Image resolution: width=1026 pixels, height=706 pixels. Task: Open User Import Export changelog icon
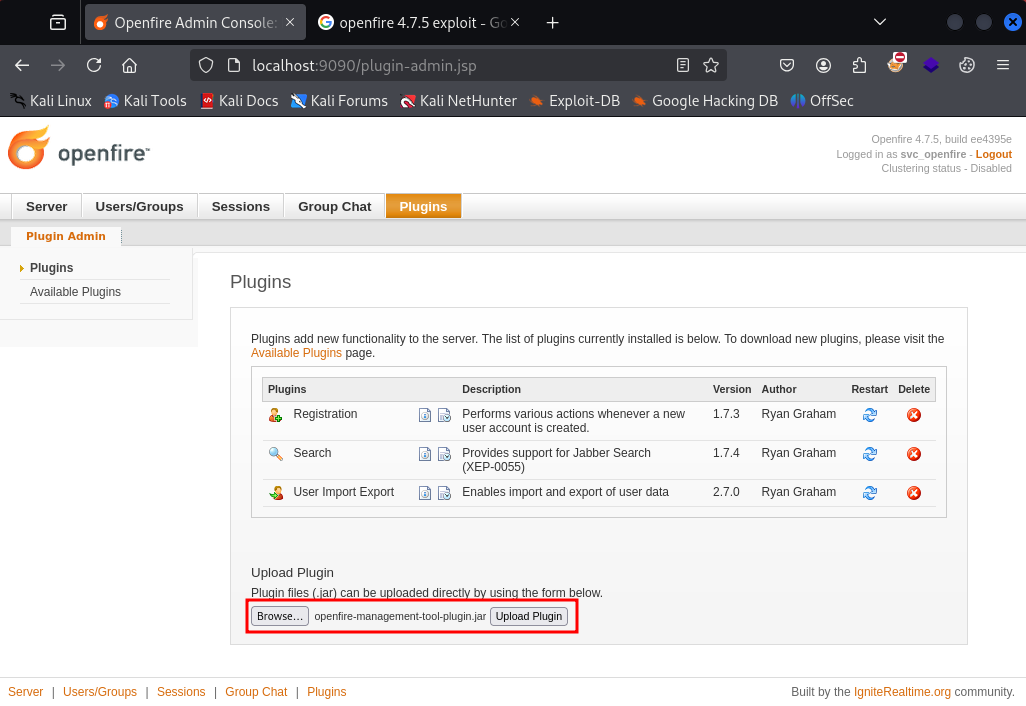pos(444,493)
